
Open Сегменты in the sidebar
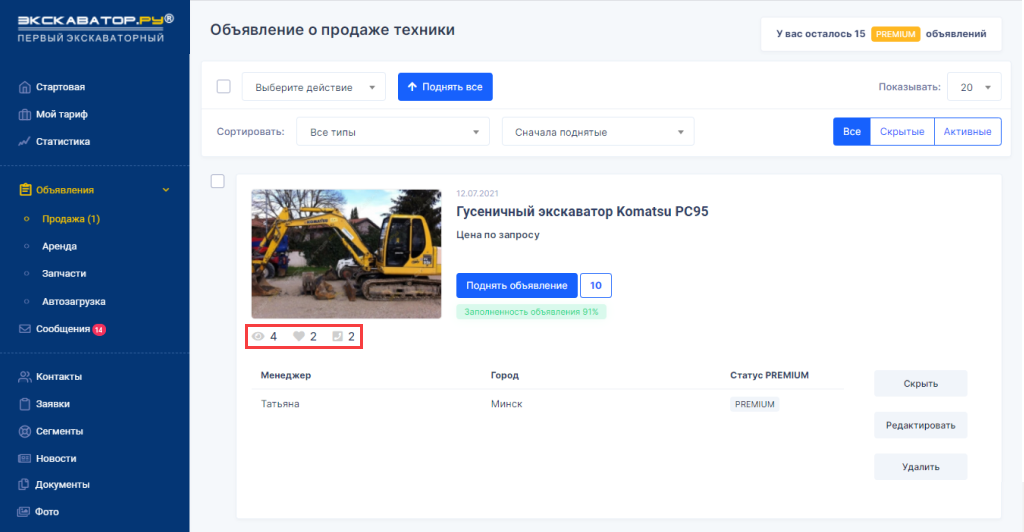pyautogui.click(x=59, y=431)
